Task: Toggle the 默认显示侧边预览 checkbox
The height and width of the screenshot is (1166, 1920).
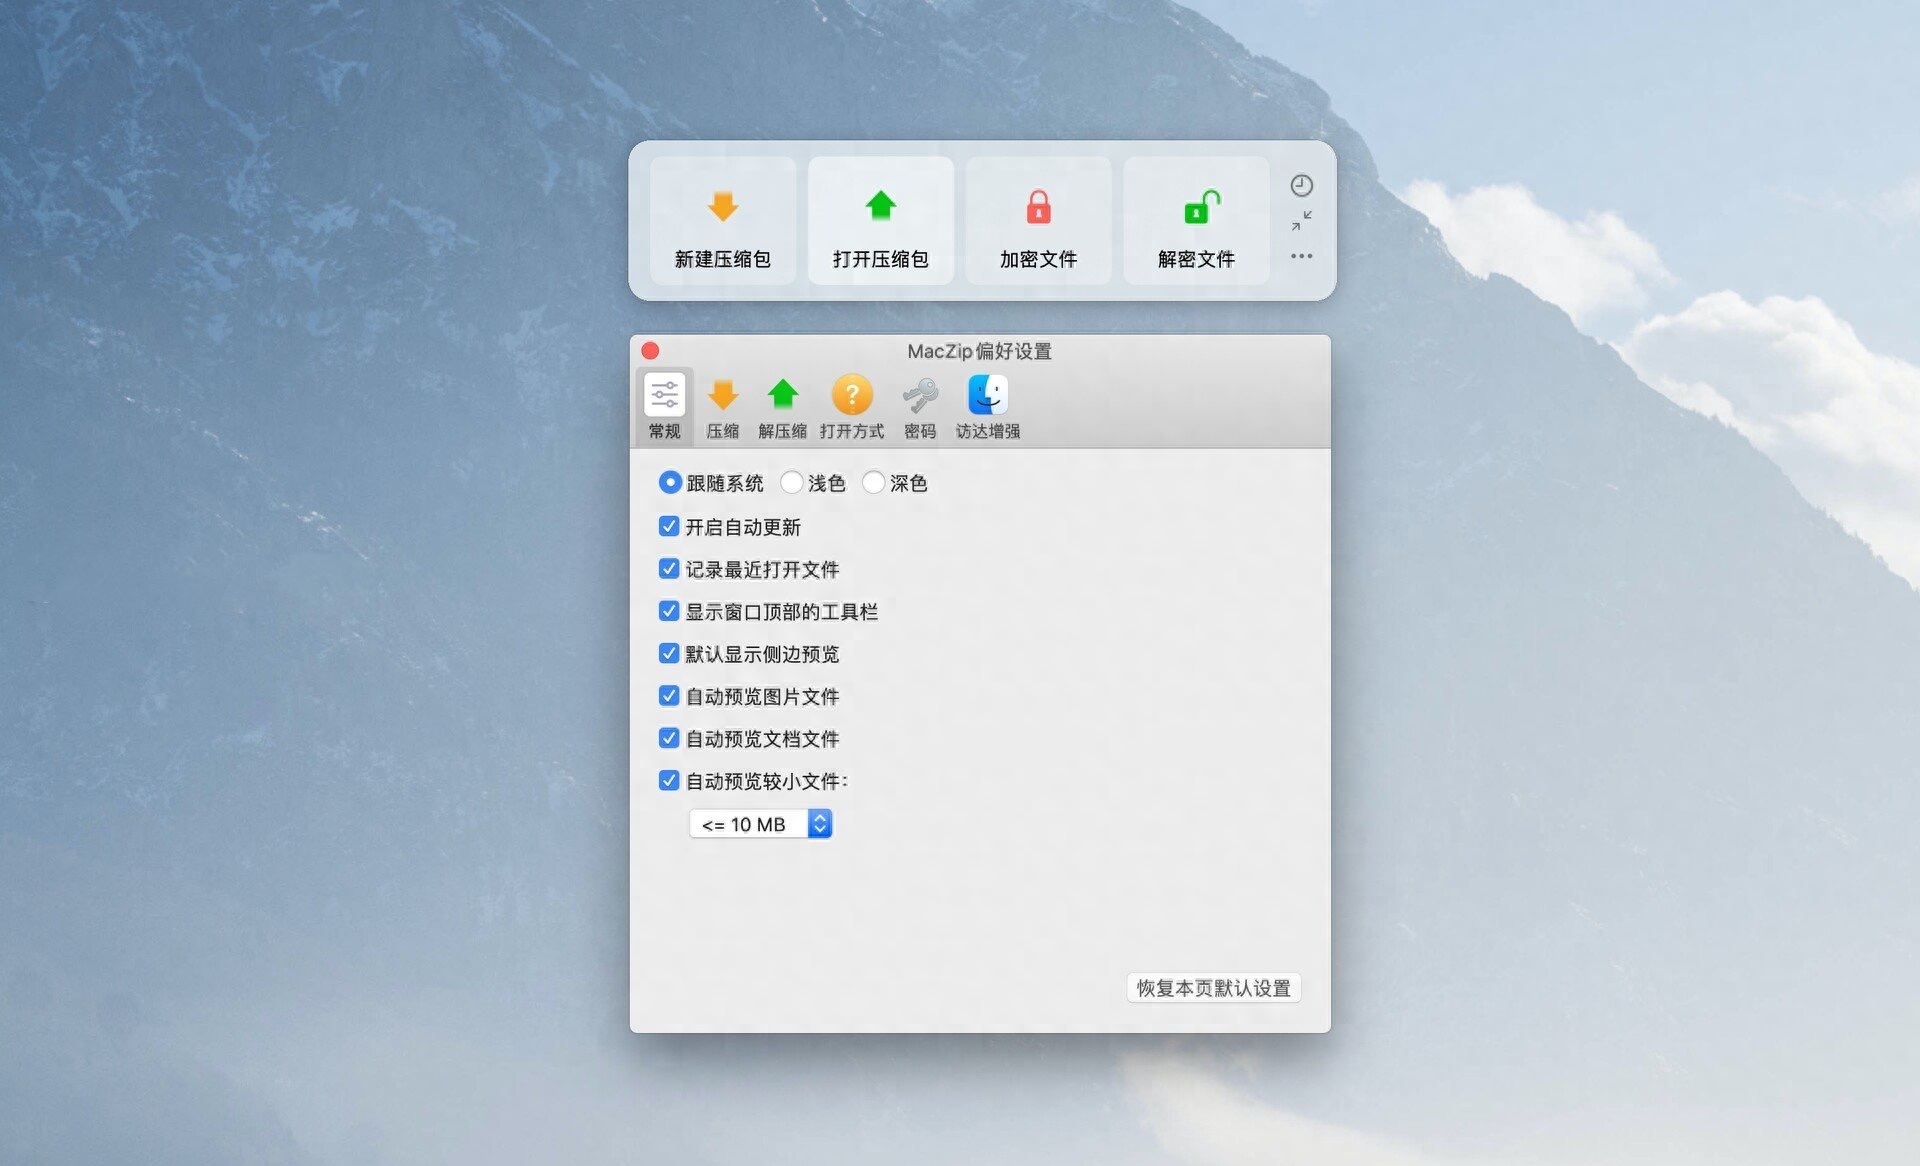Action: [x=669, y=654]
